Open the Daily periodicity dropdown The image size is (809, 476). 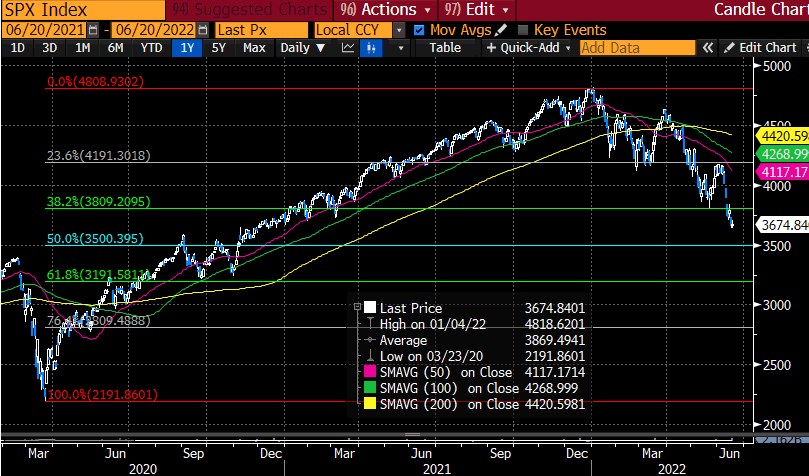[x=304, y=48]
